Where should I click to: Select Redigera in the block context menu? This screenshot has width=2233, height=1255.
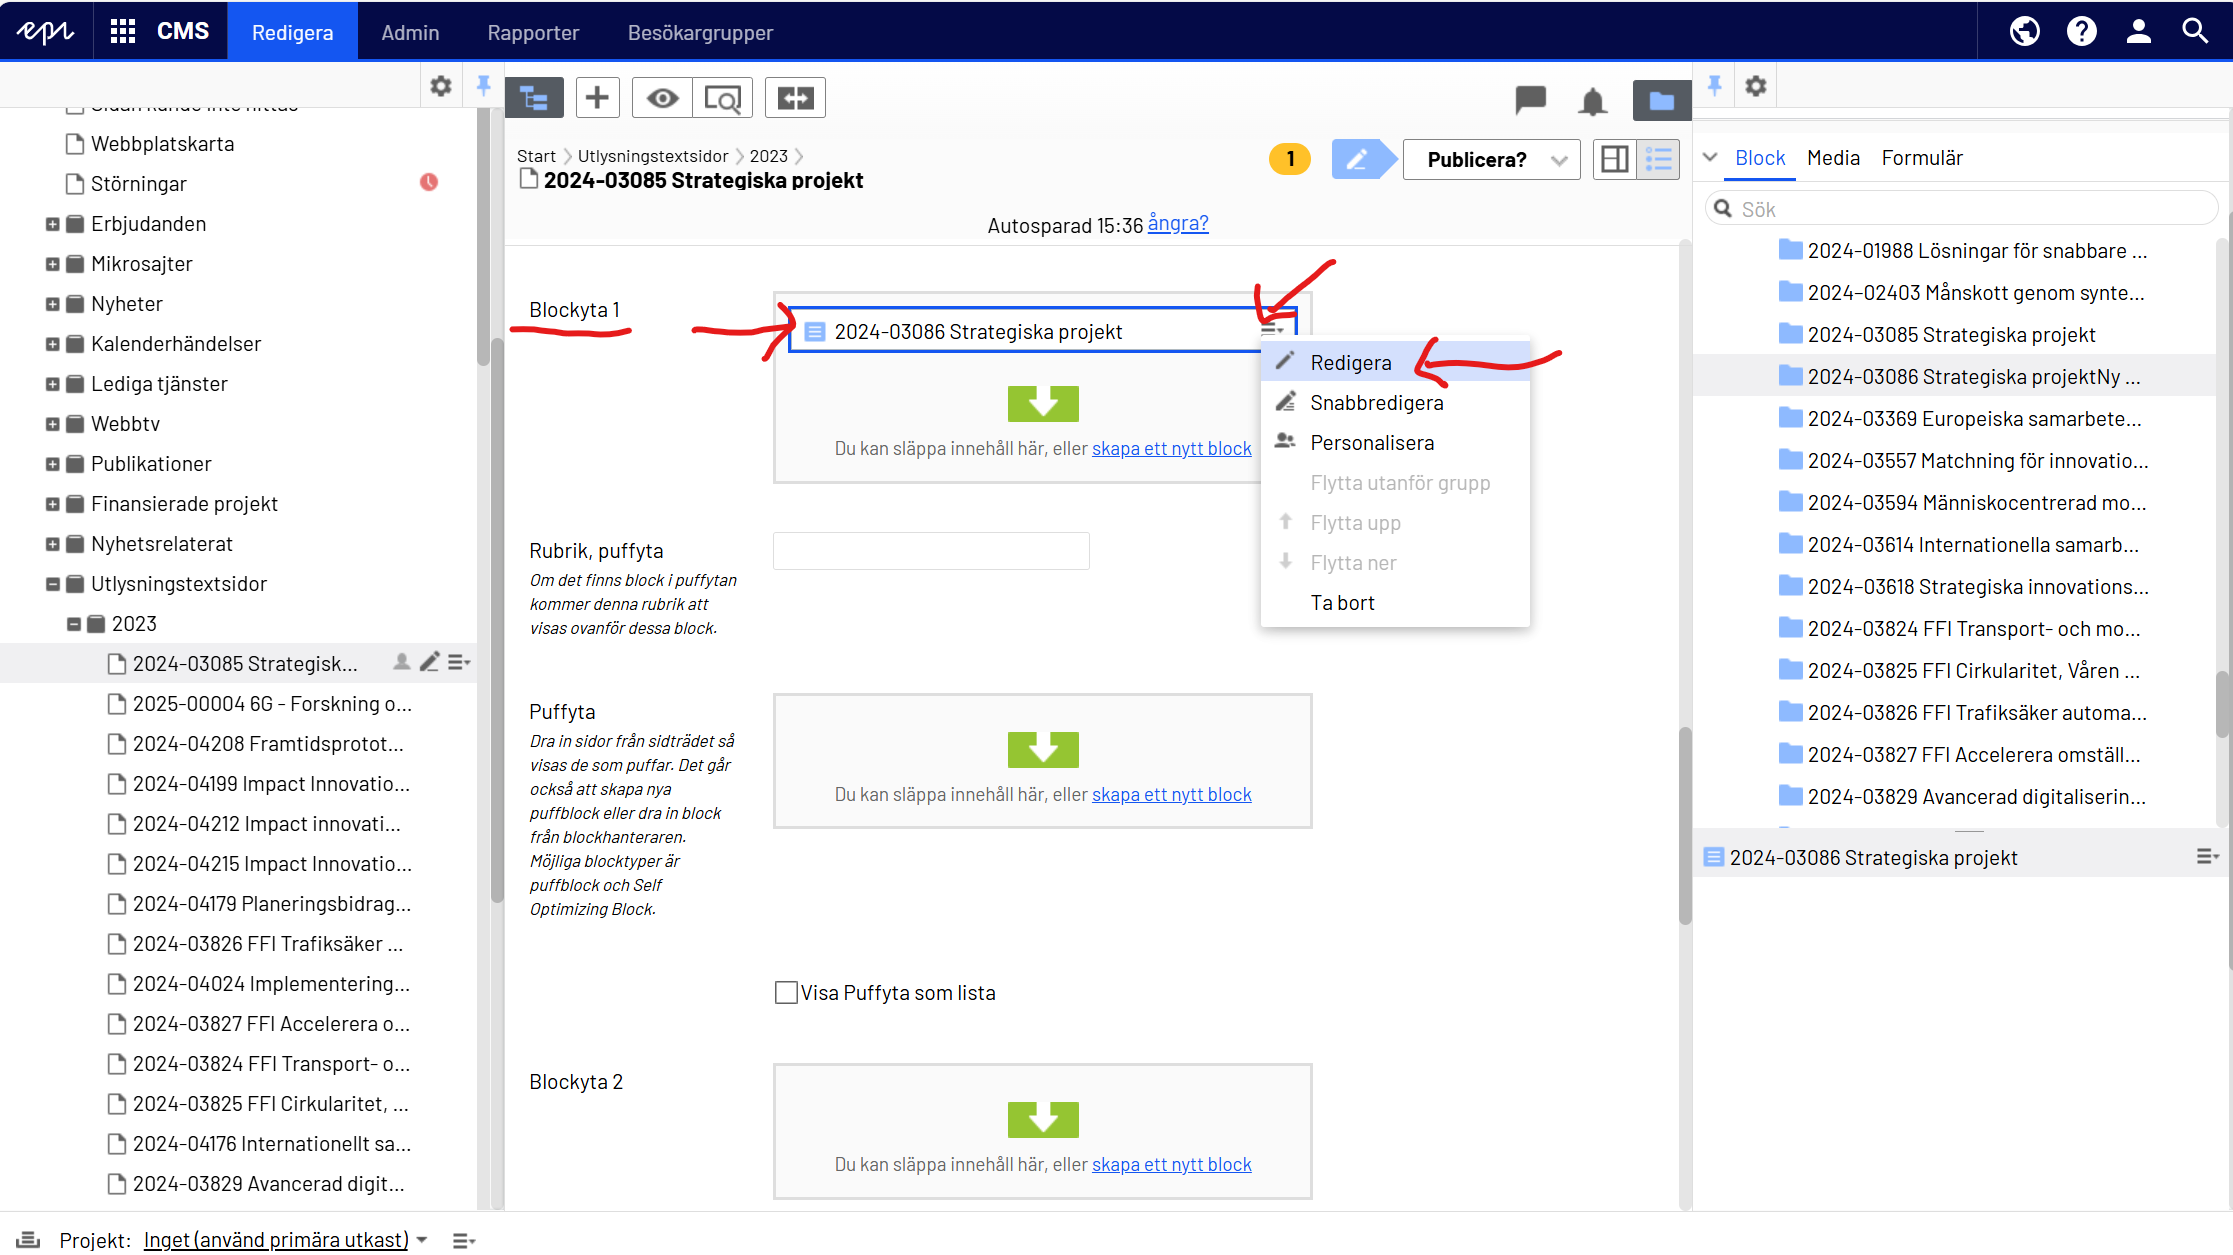pyautogui.click(x=1350, y=363)
